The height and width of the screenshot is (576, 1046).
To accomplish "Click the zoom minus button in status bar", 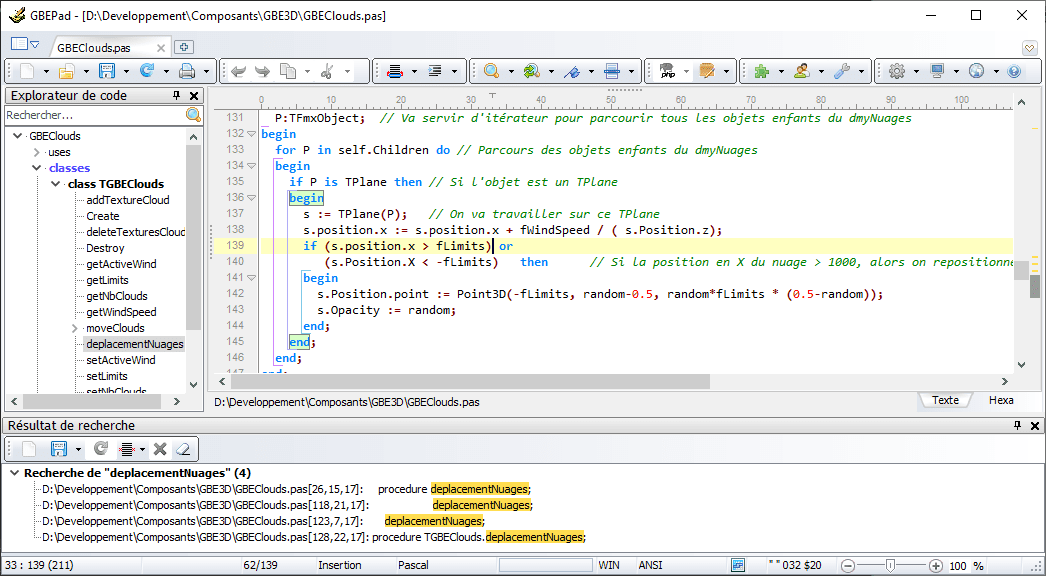I will coord(848,566).
